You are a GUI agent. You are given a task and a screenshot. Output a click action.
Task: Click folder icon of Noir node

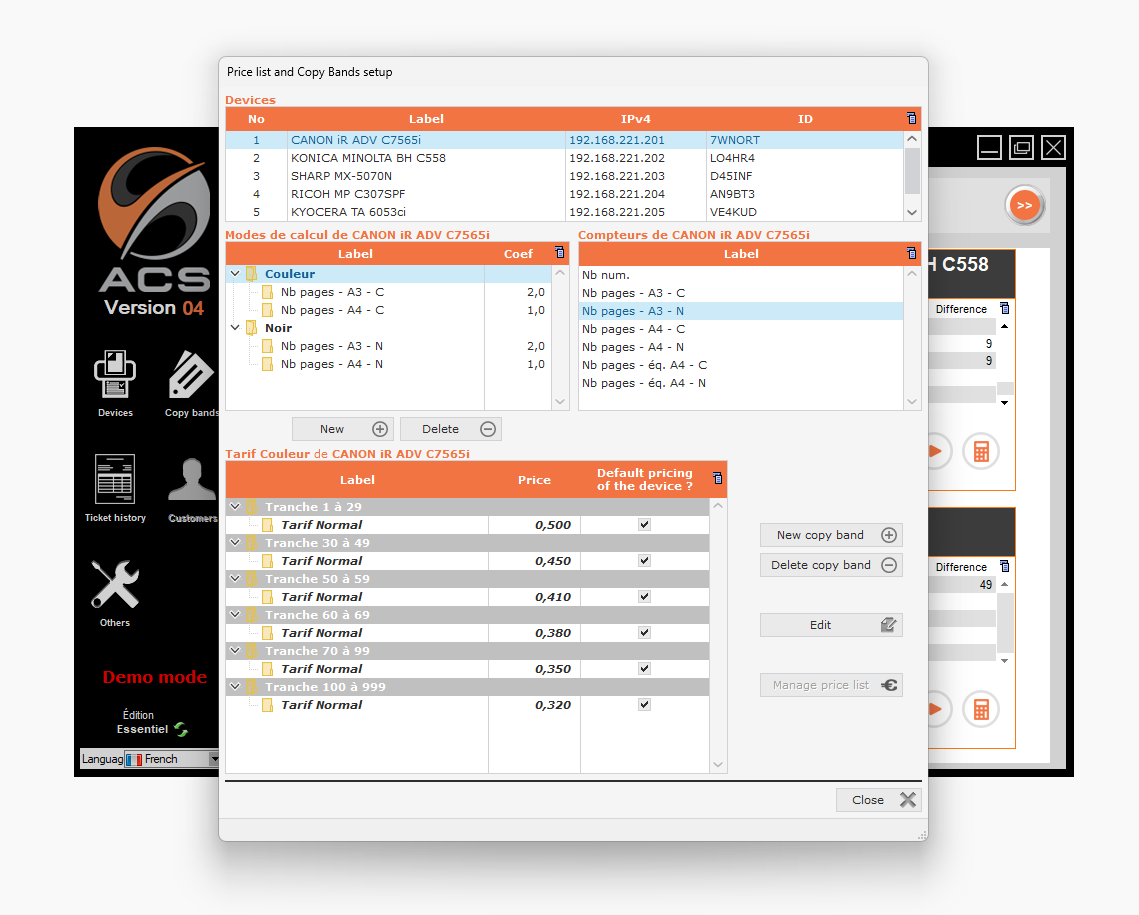251,328
